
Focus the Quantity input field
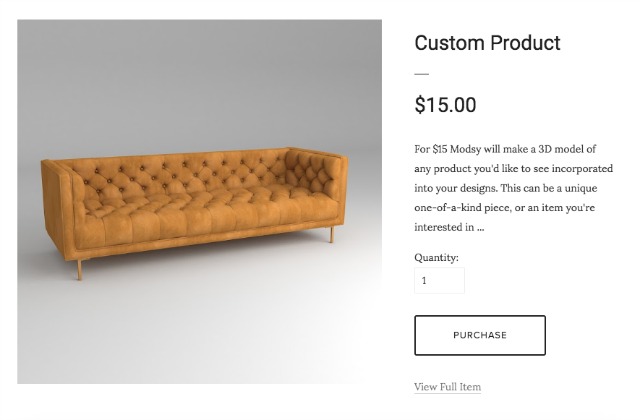439,280
